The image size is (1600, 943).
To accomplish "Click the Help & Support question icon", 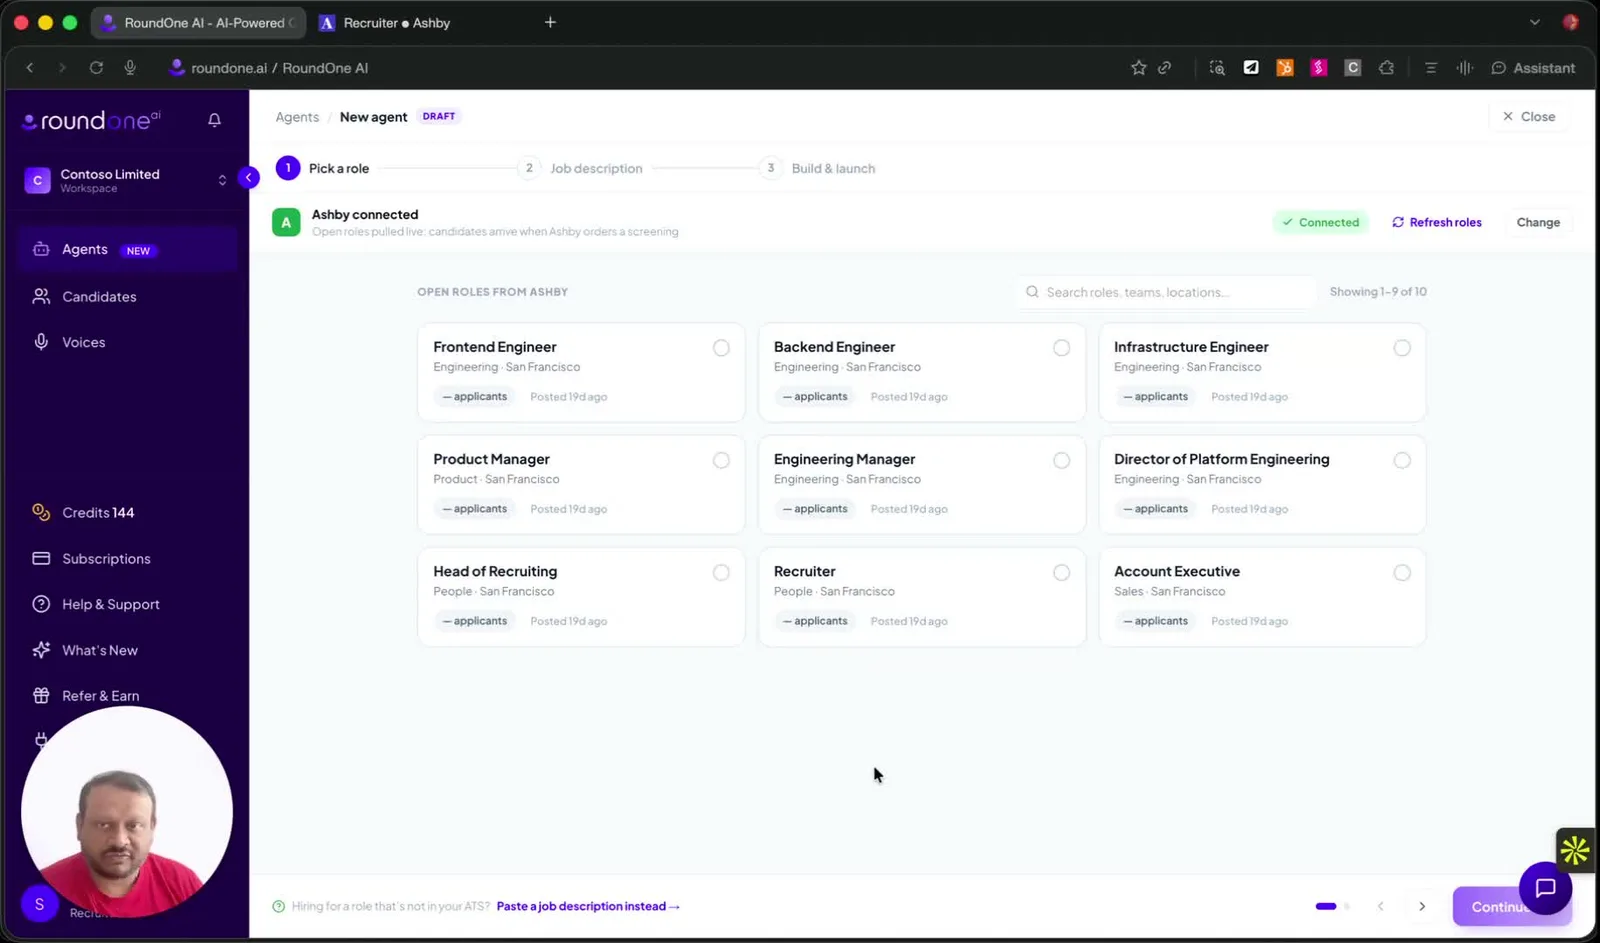I will pyautogui.click(x=41, y=604).
